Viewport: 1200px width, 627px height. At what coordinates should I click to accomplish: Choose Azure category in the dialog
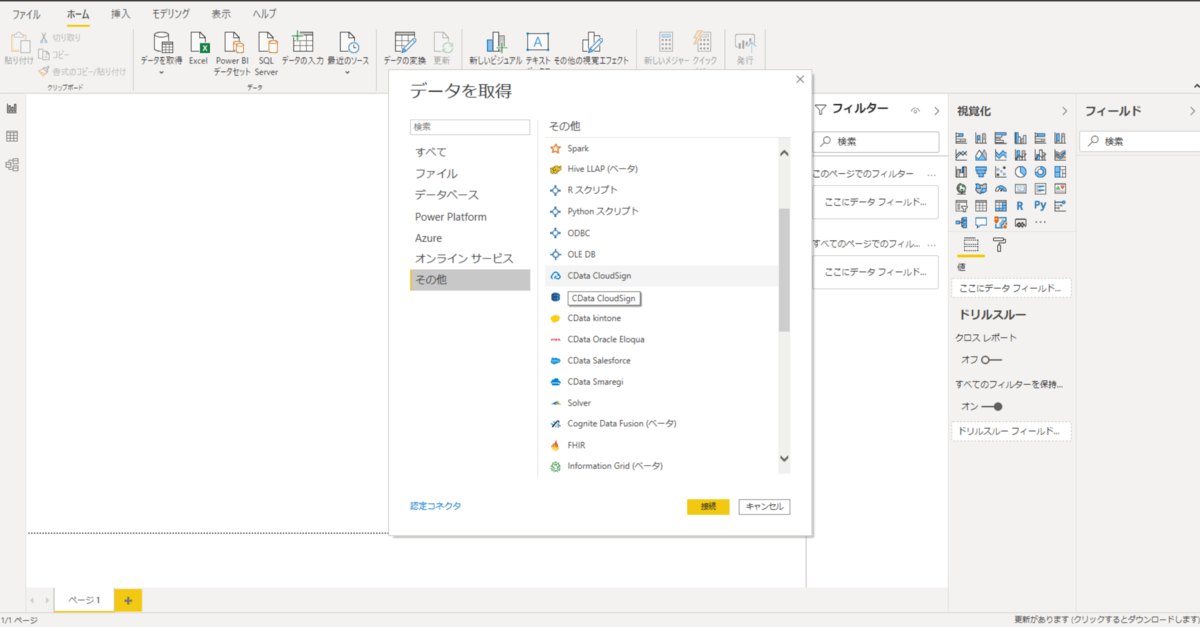point(470,238)
